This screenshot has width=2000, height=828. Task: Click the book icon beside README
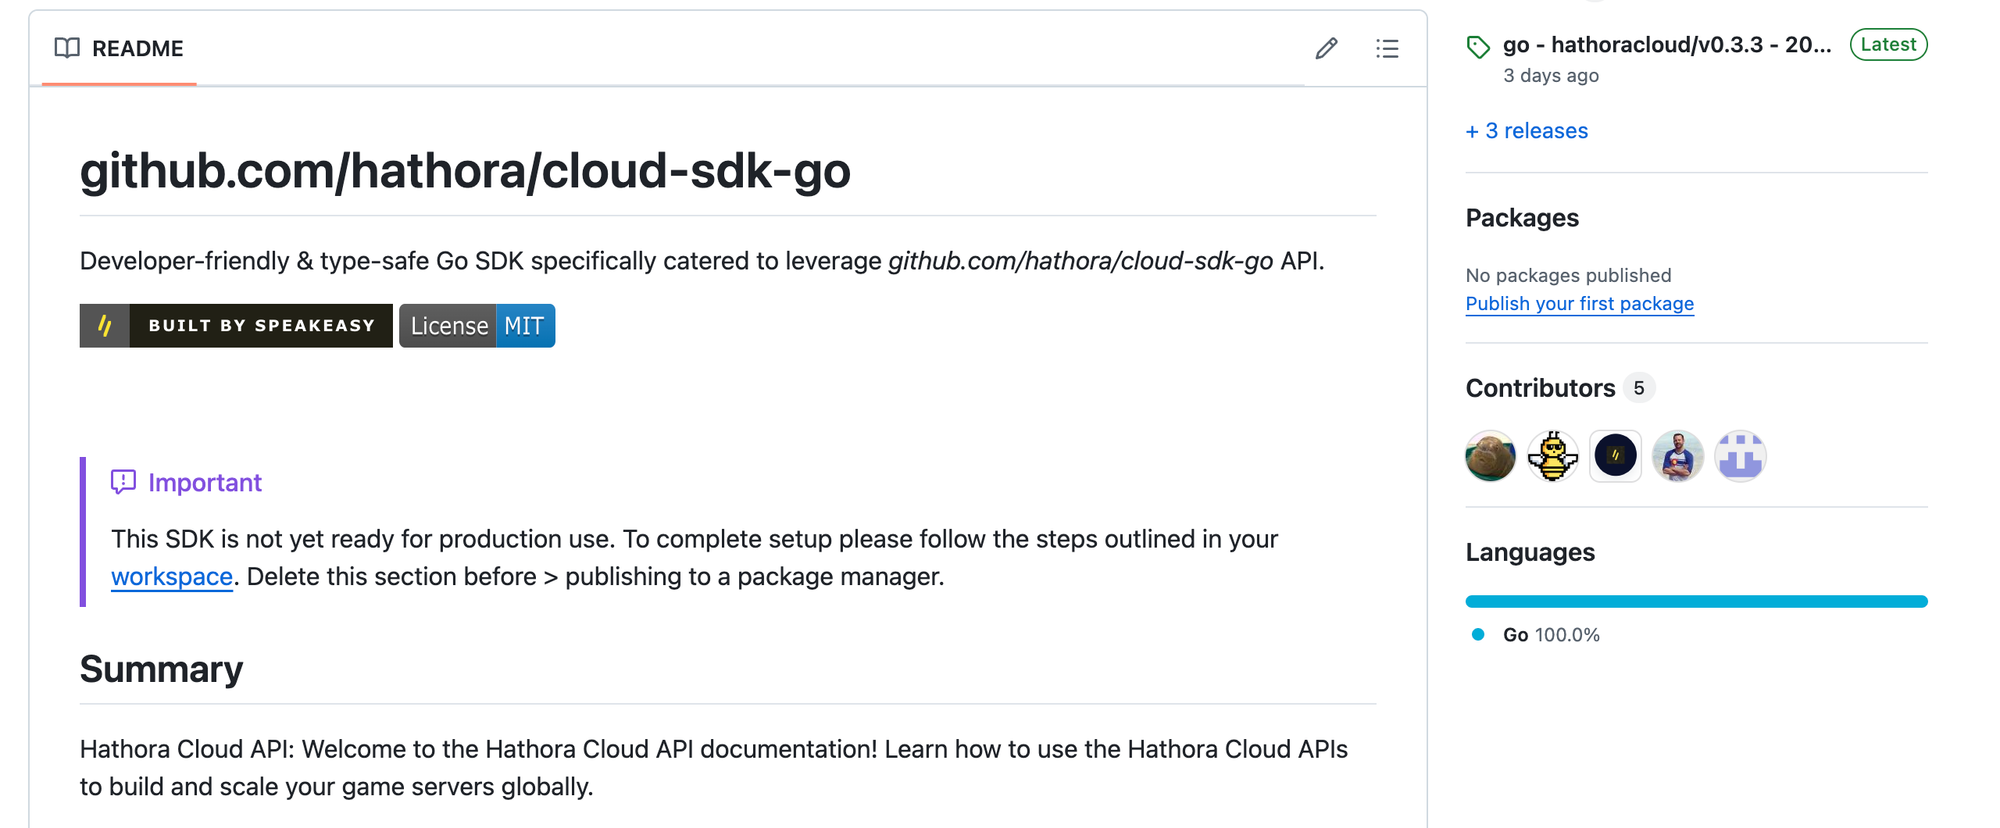click(x=67, y=48)
